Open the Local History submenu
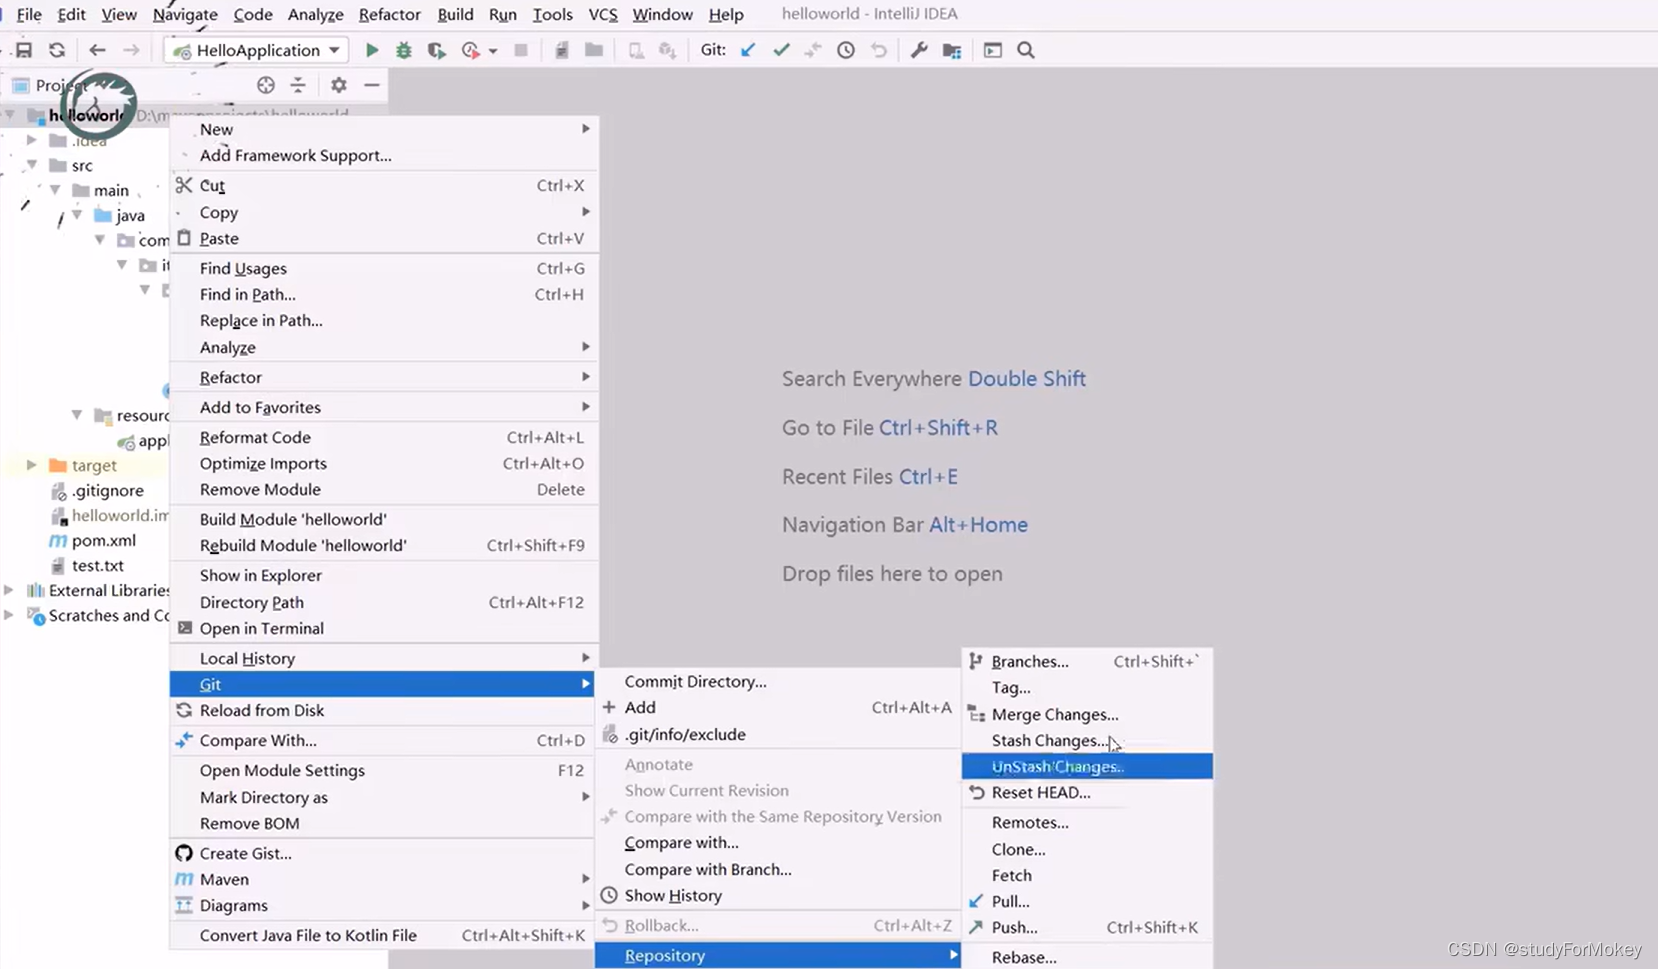The image size is (1658, 969). click(384, 658)
